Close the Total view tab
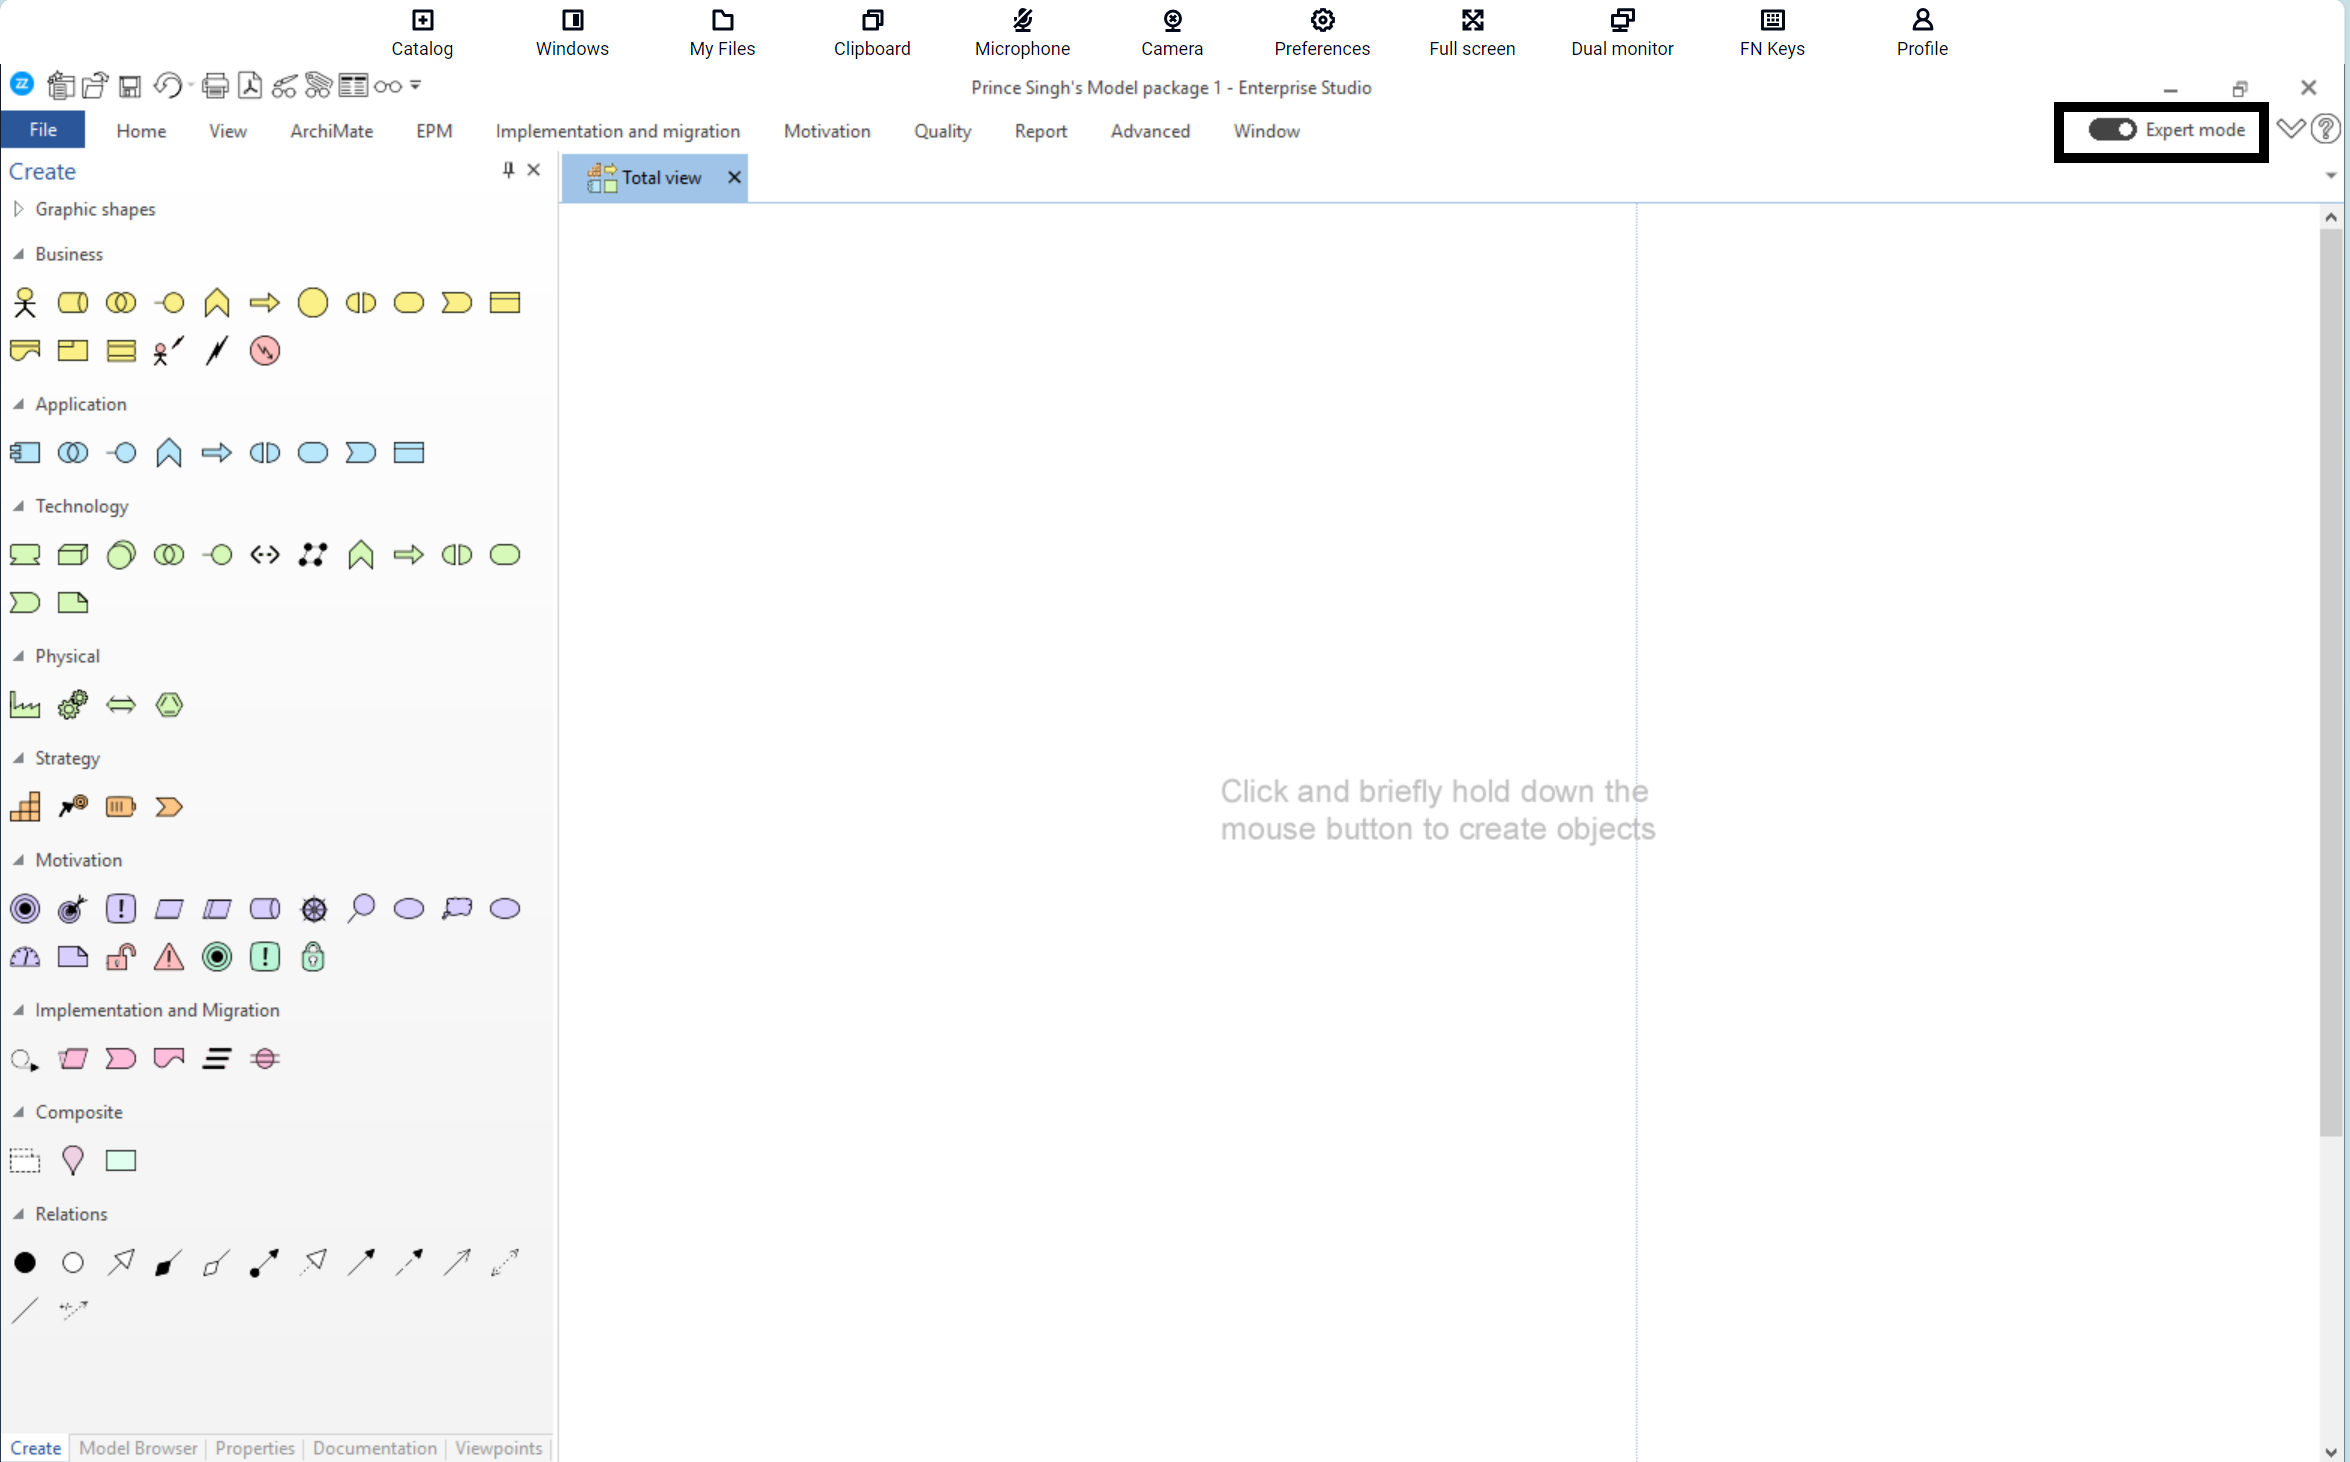Screen dimensions: 2350x1462 click(x=734, y=177)
